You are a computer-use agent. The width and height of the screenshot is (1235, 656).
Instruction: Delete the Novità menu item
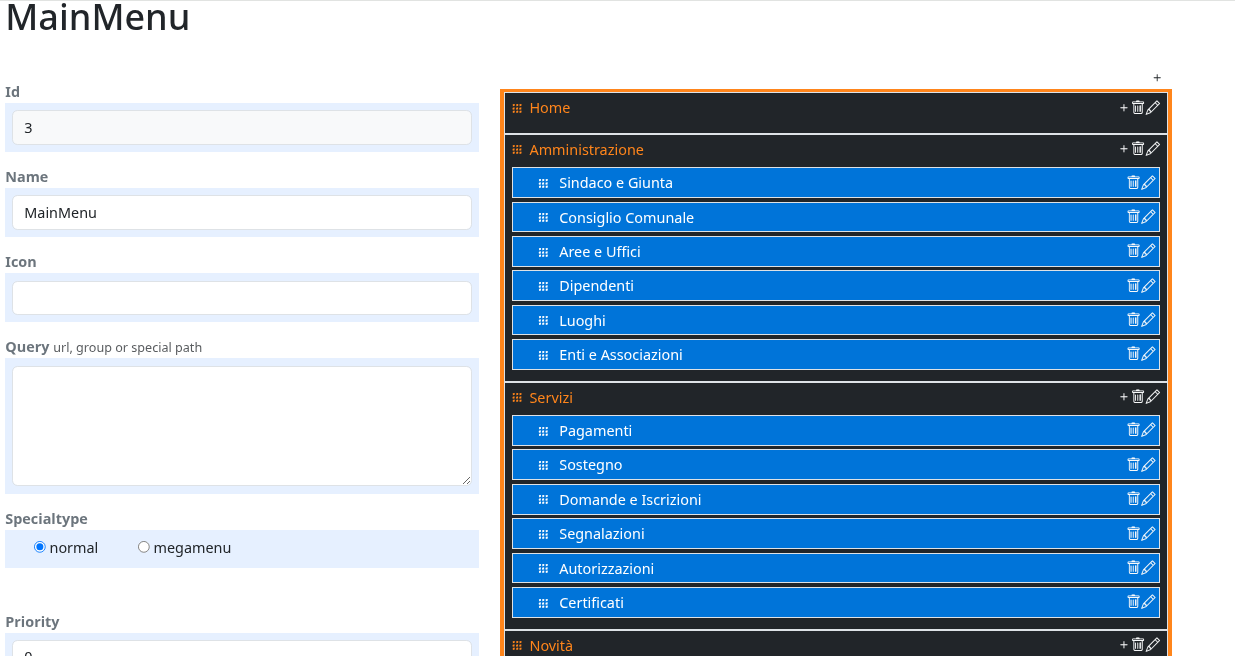click(1138, 644)
